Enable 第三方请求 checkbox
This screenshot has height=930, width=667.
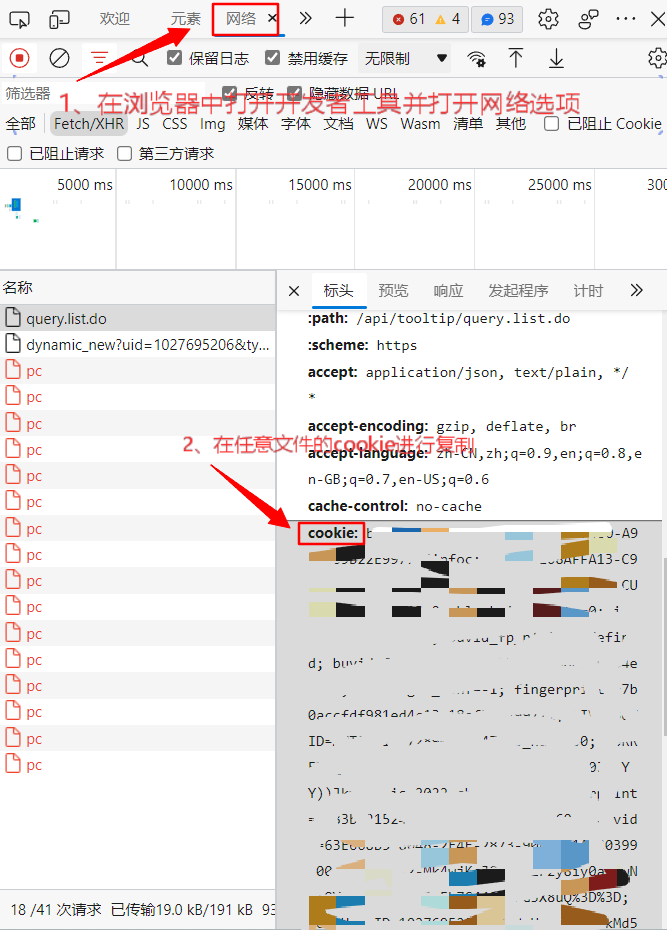(125, 154)
